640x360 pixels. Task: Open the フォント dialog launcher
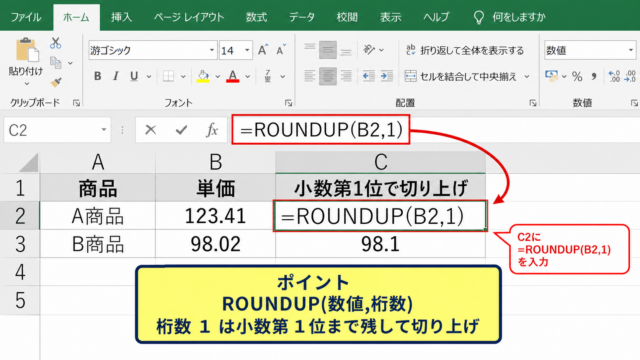288,103
